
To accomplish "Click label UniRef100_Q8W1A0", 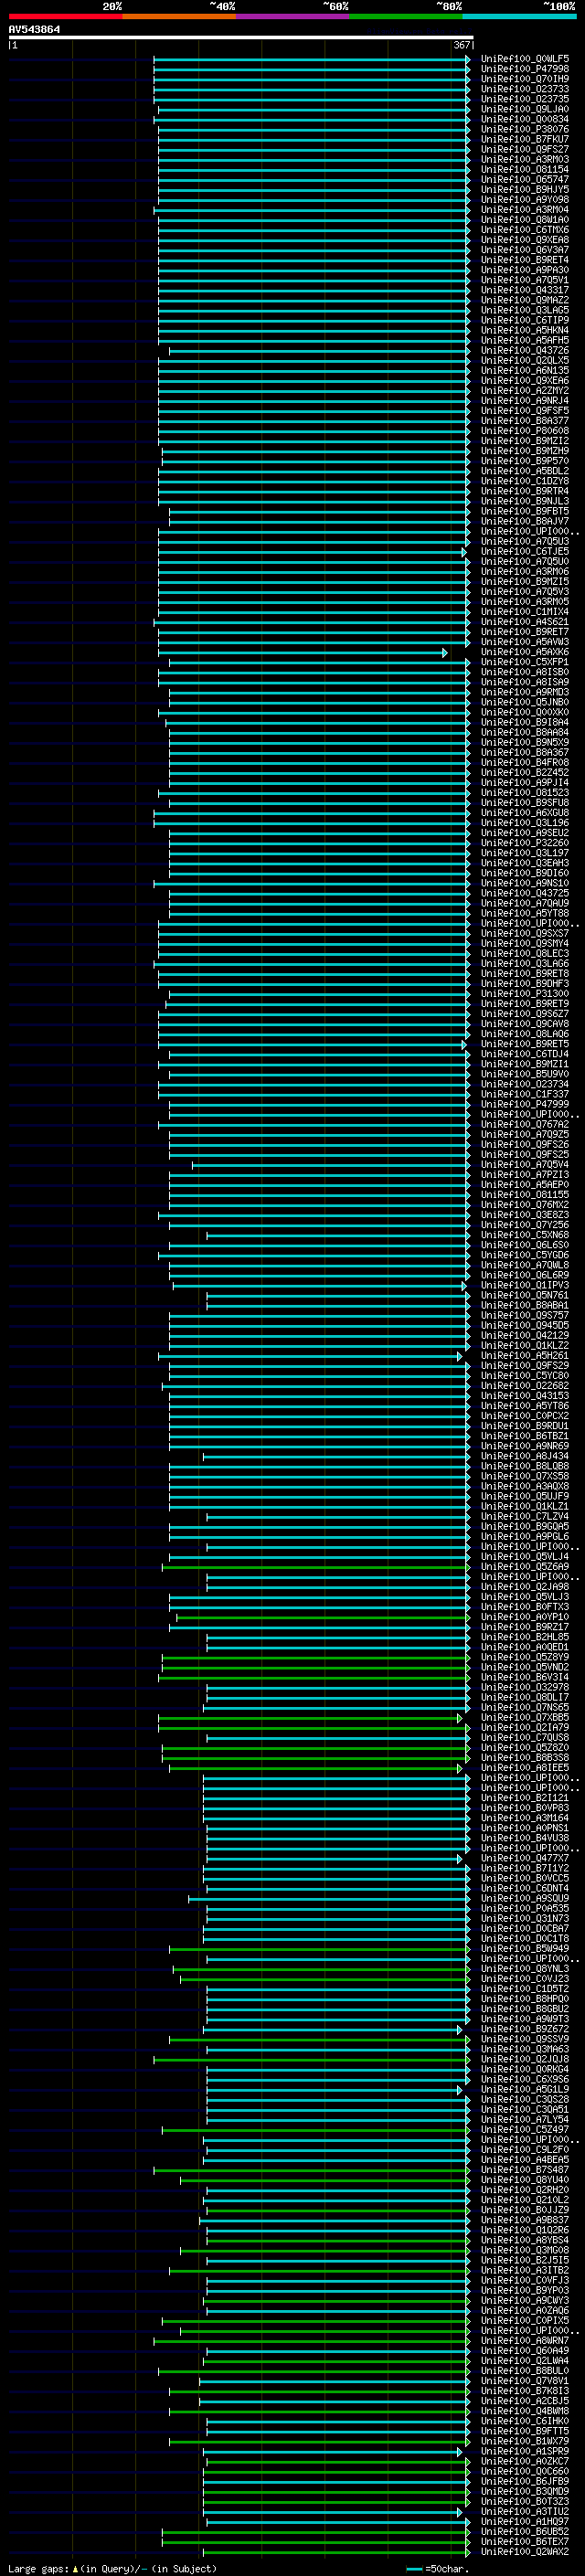I will [x=525, y=220].
